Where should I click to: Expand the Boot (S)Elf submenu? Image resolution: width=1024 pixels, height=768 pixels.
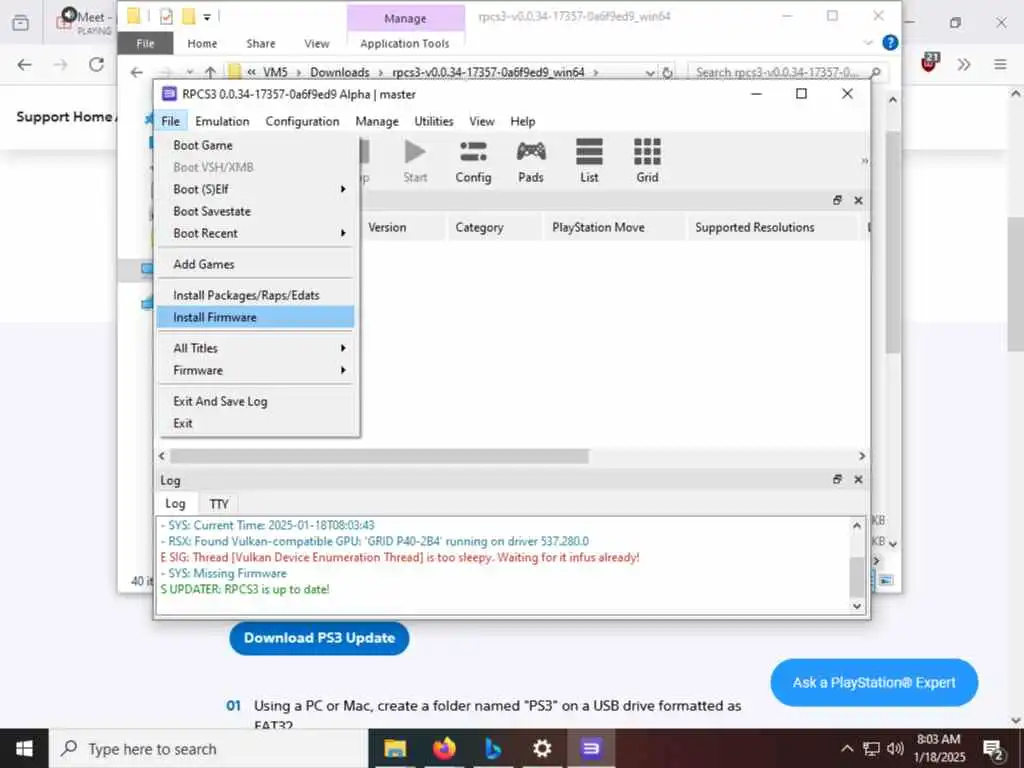pyautogui.click(x=257, y=189)
